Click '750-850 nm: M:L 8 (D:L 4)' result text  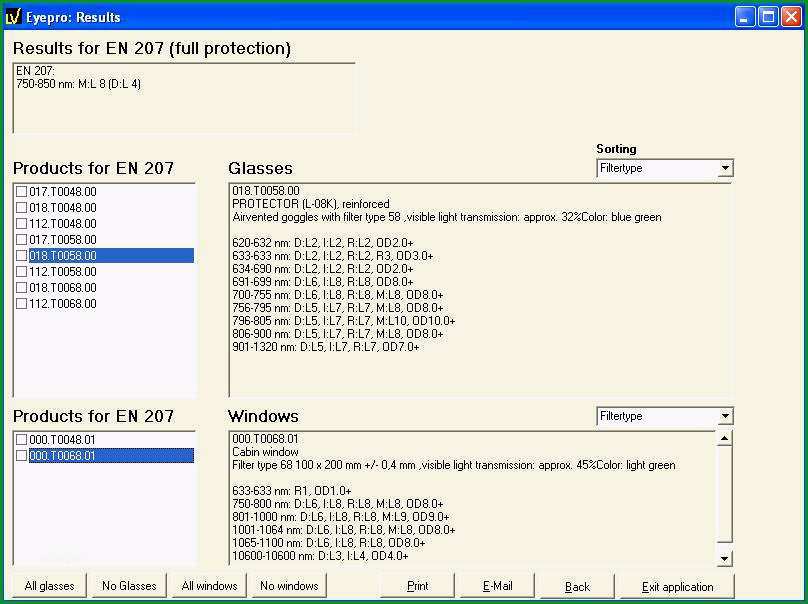pyautogui.click(x=78, y=83)
